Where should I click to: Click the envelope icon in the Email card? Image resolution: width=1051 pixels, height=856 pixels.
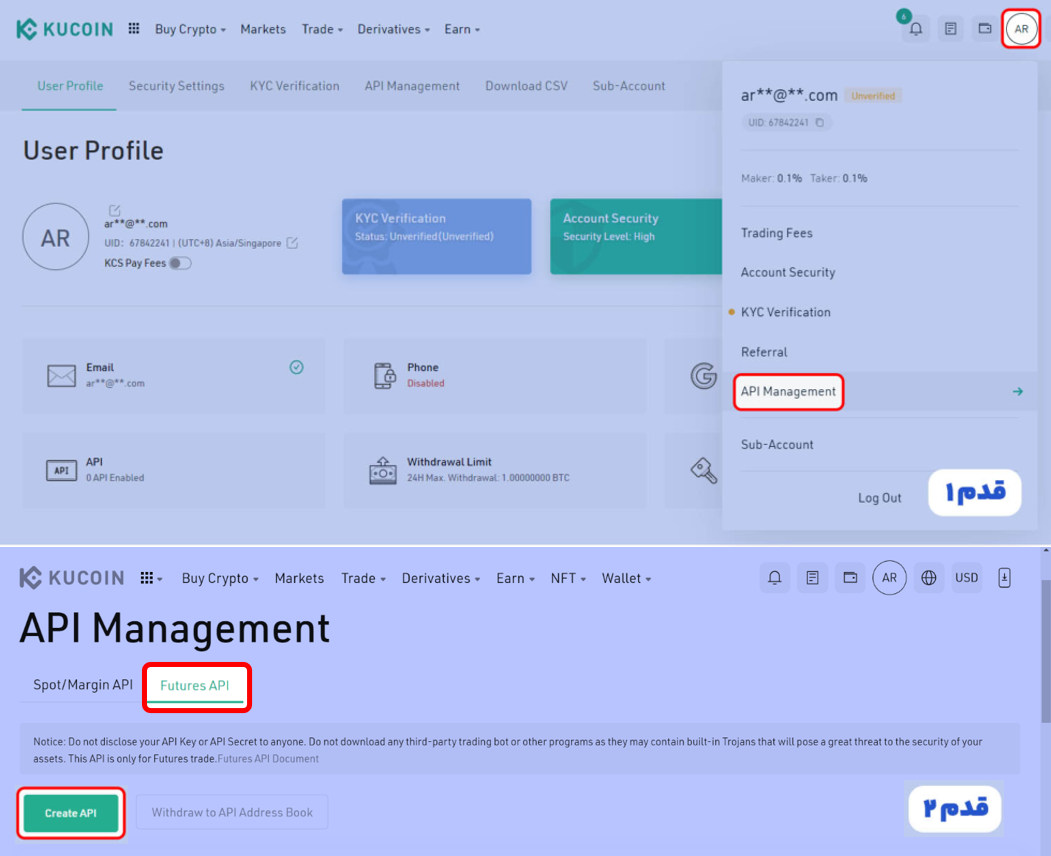[x=61, y=375]
